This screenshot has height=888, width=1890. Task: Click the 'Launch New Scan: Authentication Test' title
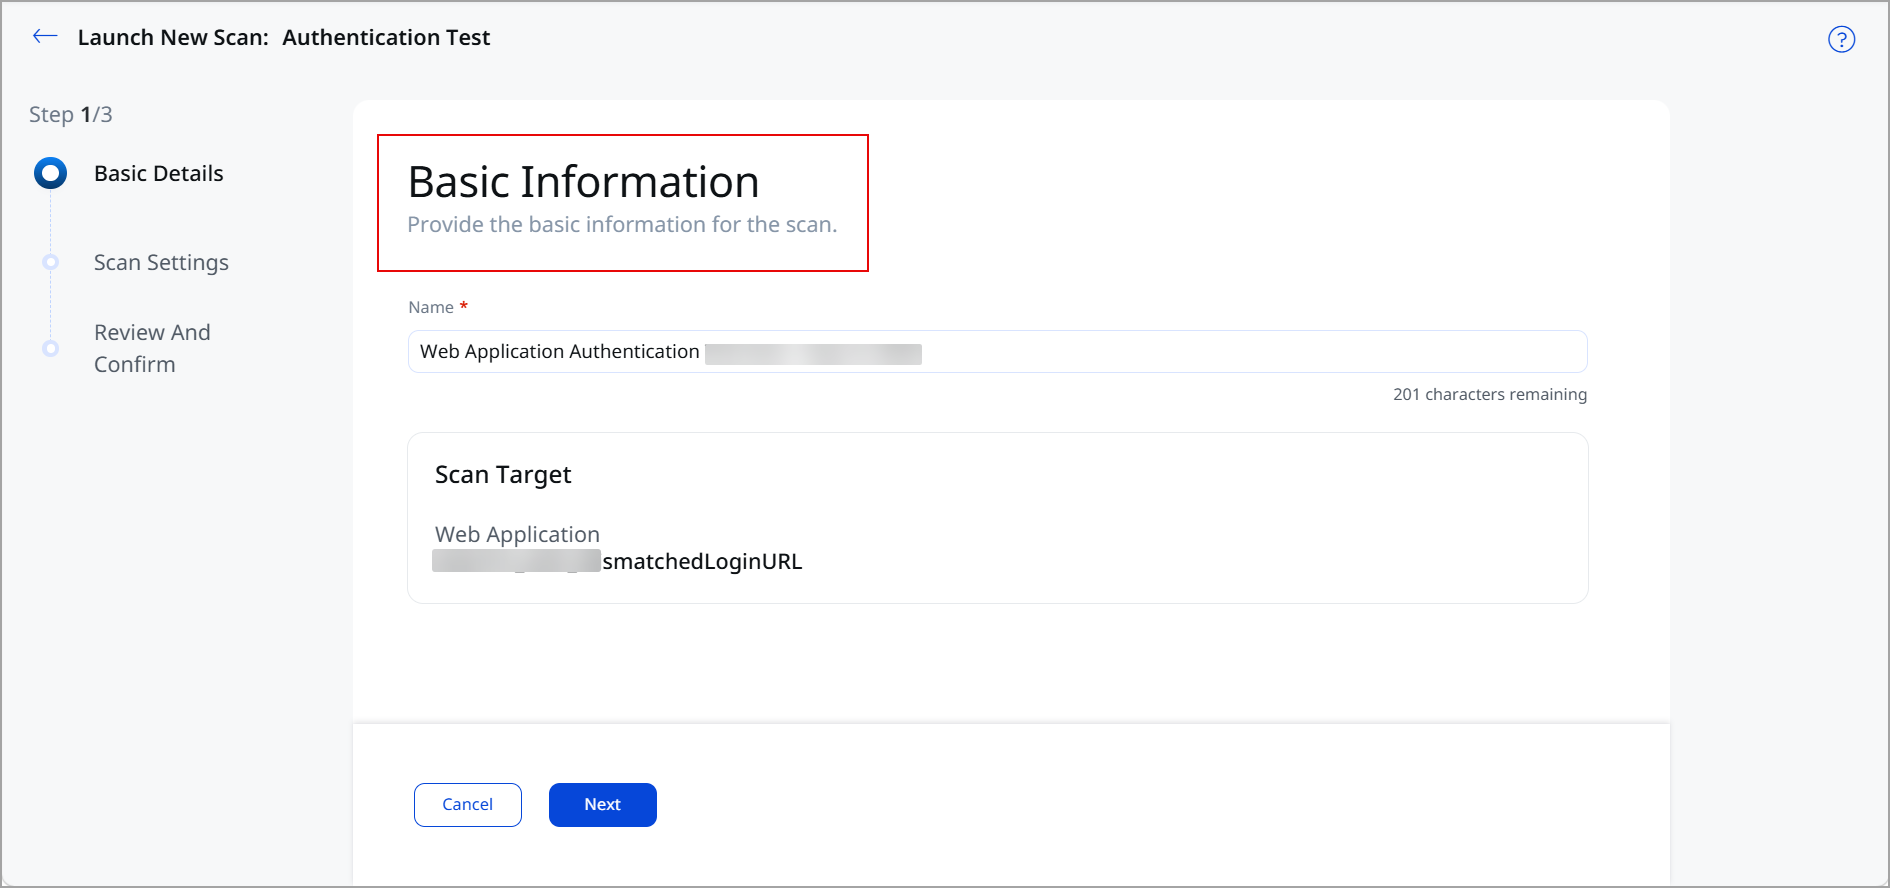(284, 38)
